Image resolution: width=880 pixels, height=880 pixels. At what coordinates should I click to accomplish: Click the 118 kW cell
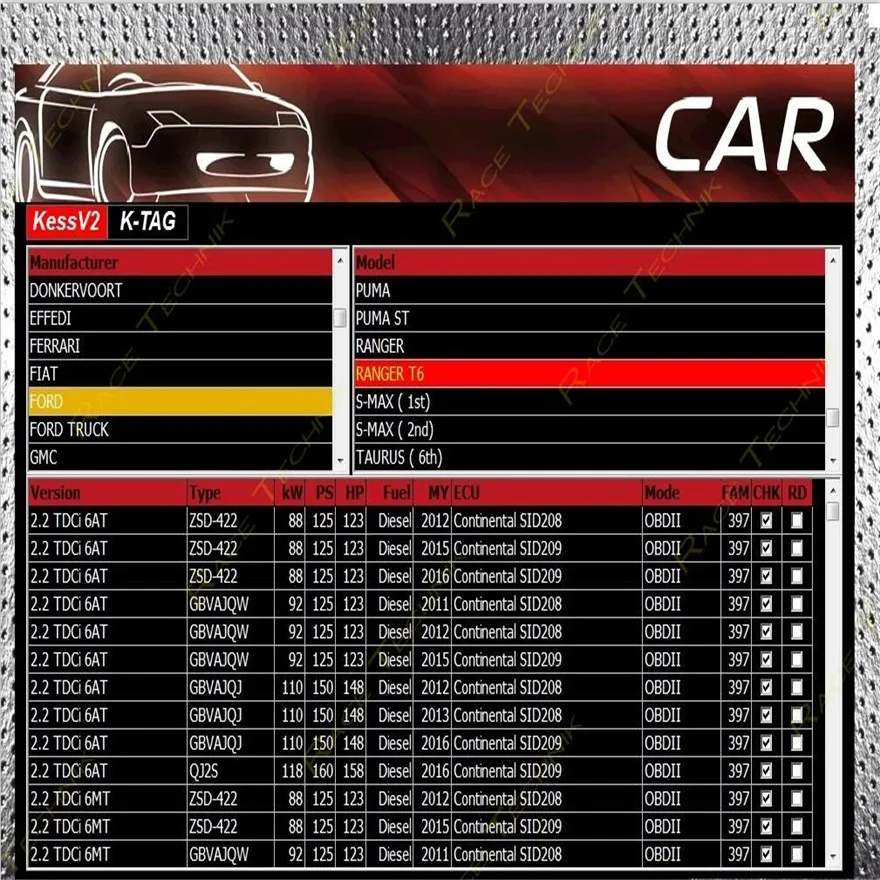tap(292, 771)
